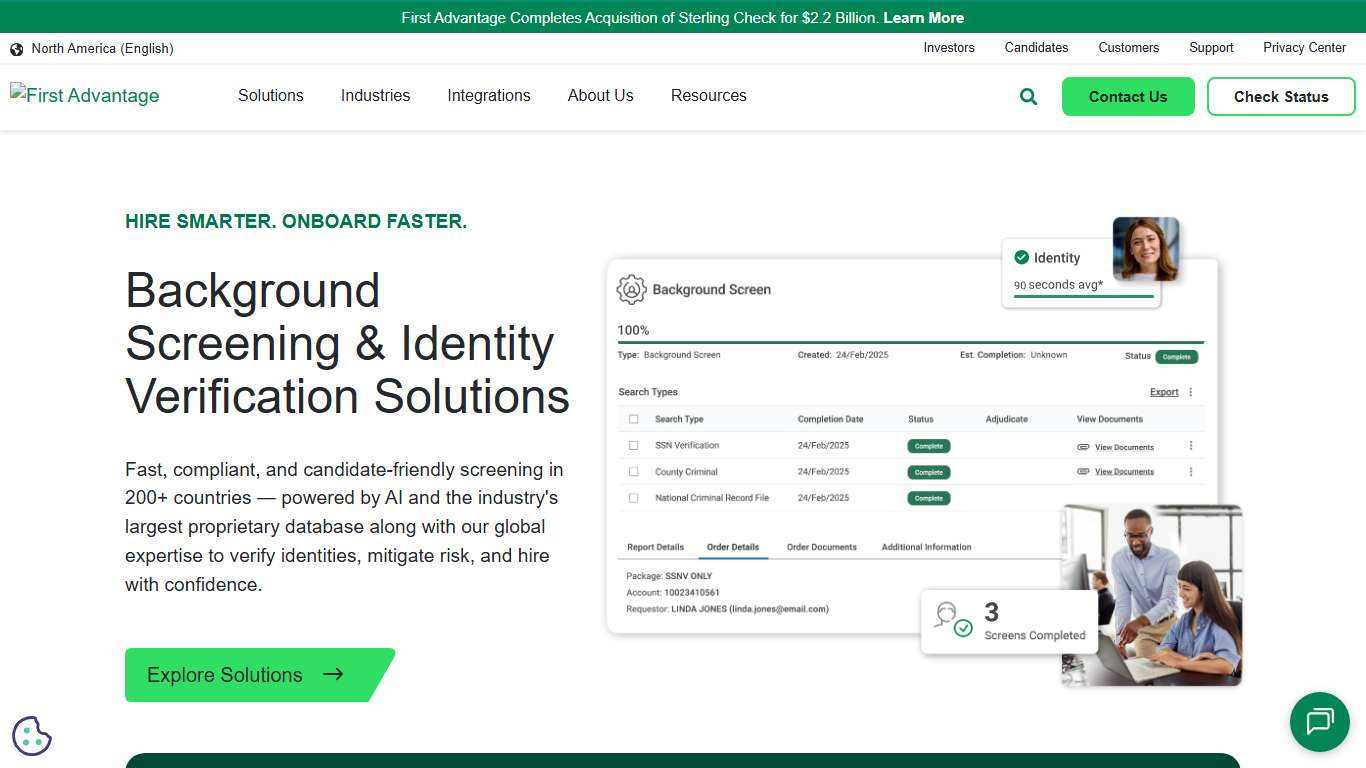Check the County Criminal row checkbox
This screenshot has height=768, width=1366.
(x=633, y=471)
